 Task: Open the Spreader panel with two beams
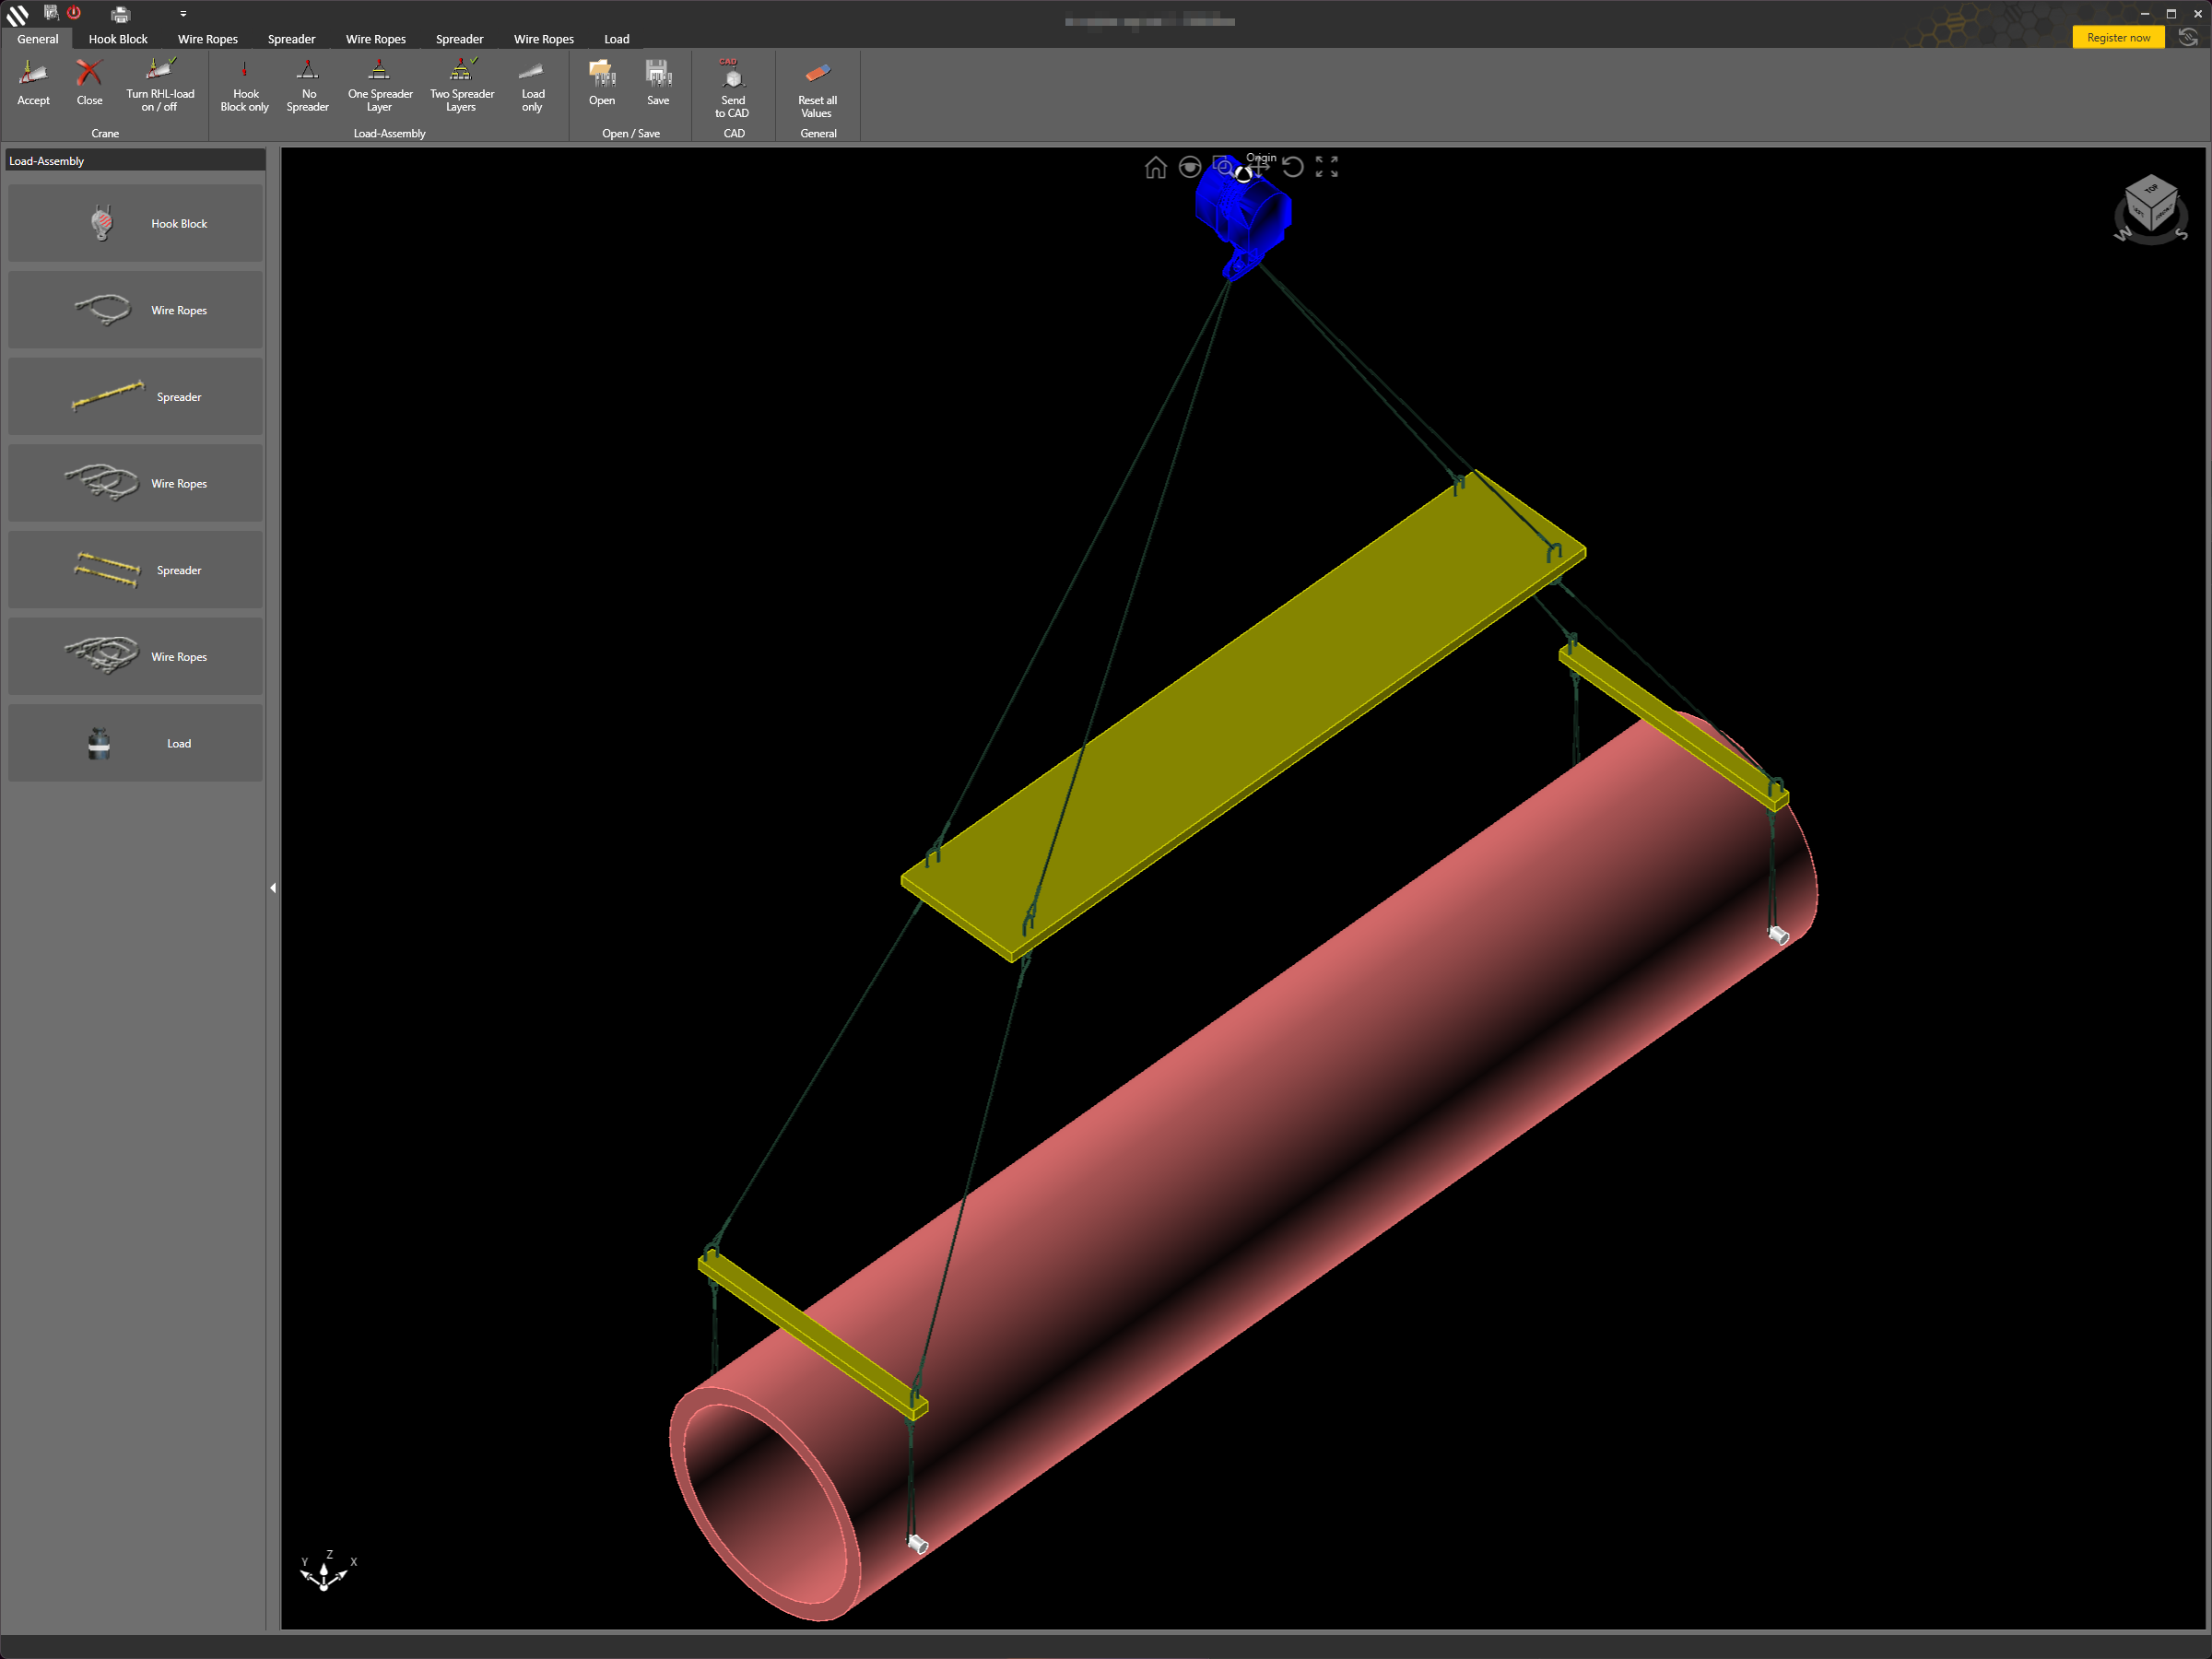136,570
